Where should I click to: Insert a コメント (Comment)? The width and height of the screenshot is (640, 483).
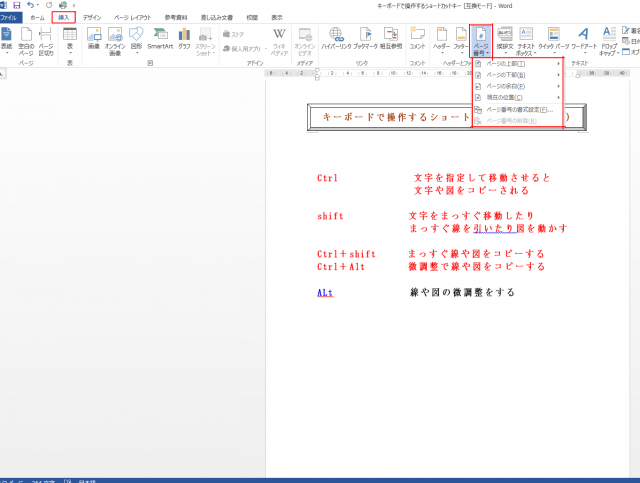(x=418, y=40)
